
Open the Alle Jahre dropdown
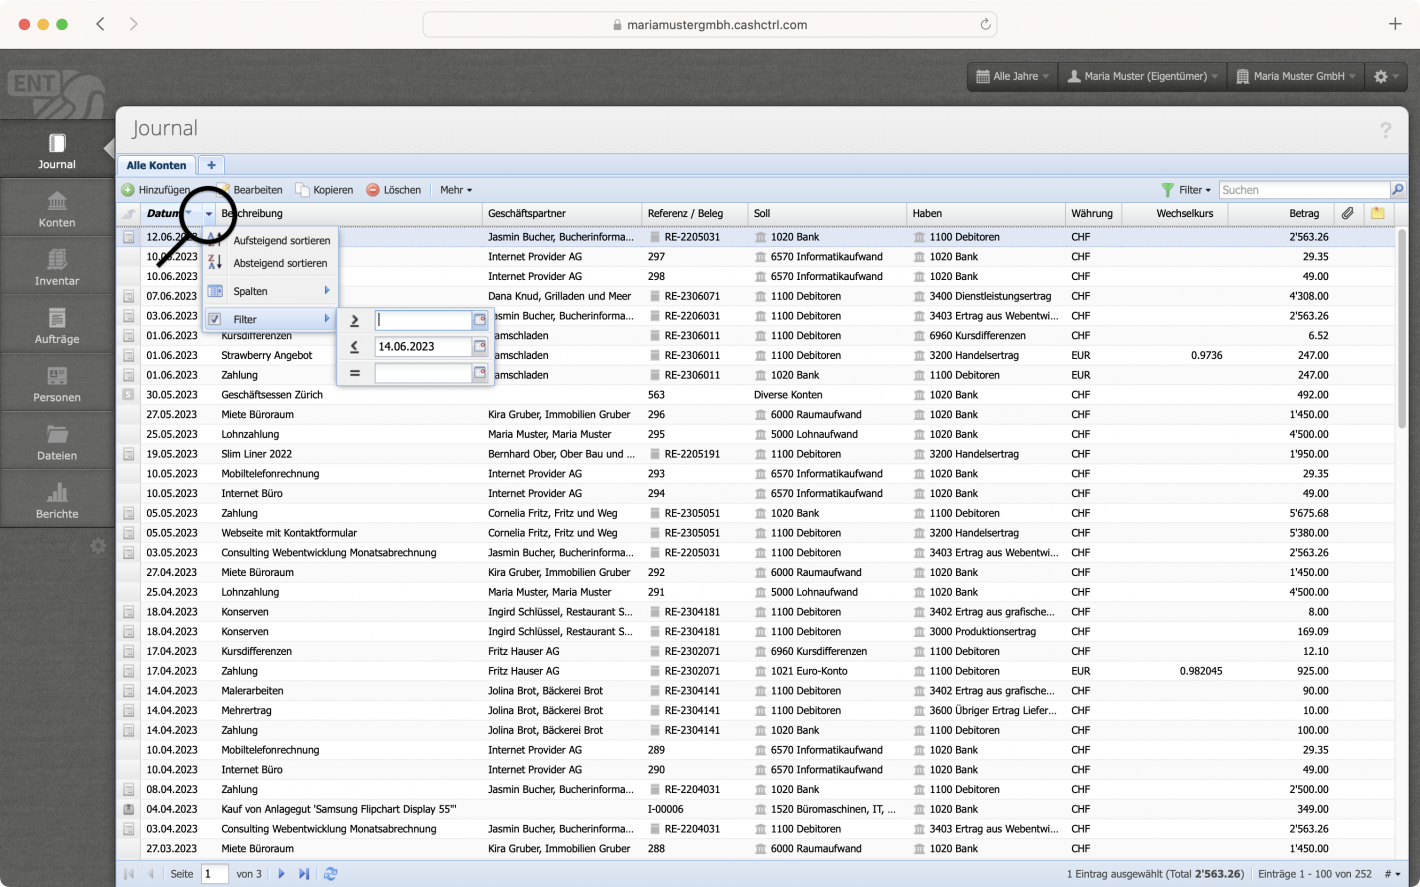coord(1010,76)
